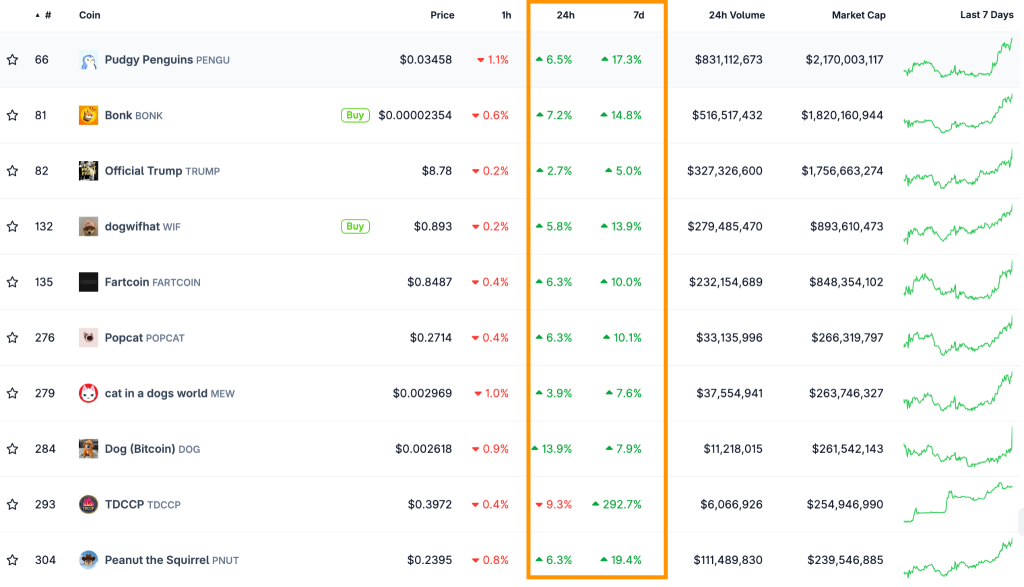The width and height of the screenshot is (1024, 587).
Task: Open Bonk 7-day sparkline chart
Action: tap(958, 114)
